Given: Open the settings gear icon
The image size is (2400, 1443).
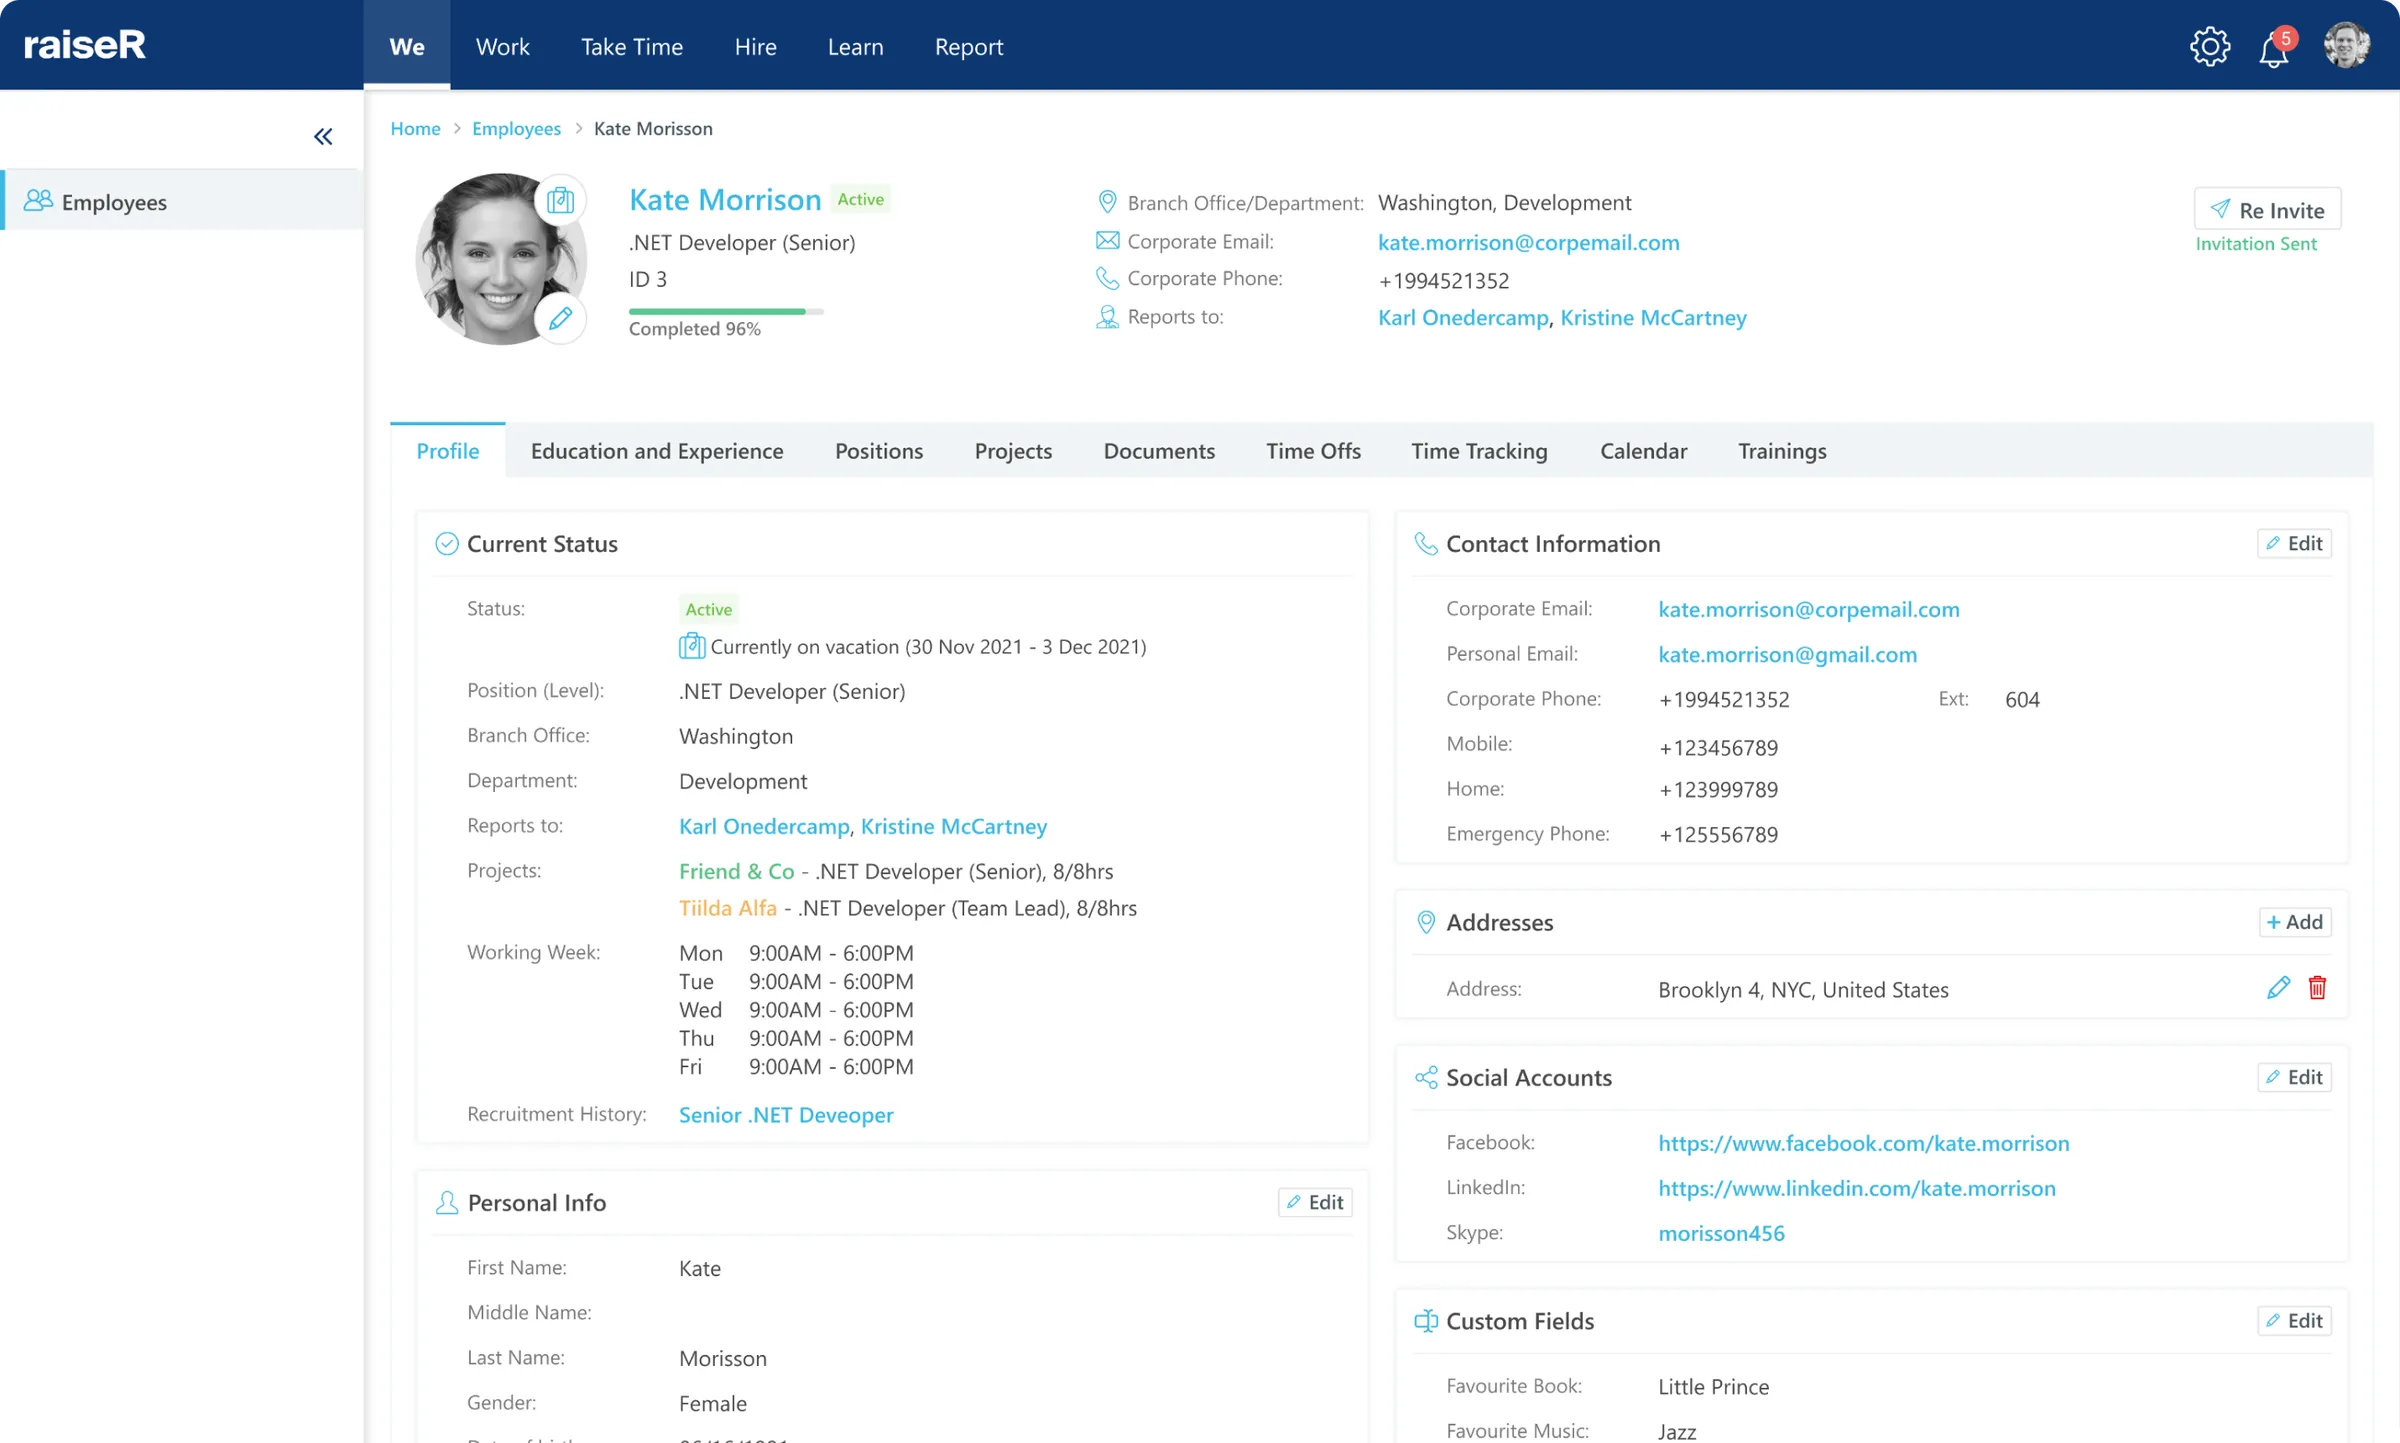Looking at the screenshot, I should coord(2209,46).
